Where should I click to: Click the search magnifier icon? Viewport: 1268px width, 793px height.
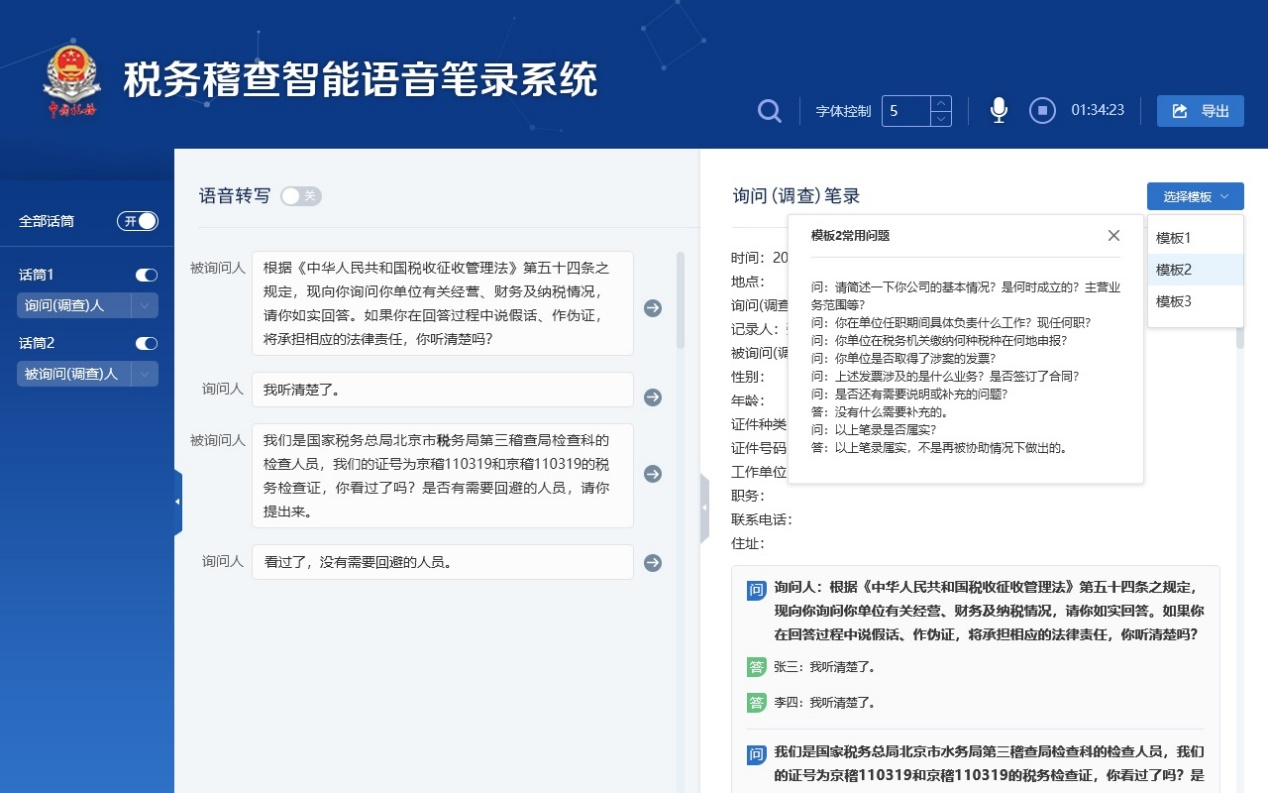(769, 110)
